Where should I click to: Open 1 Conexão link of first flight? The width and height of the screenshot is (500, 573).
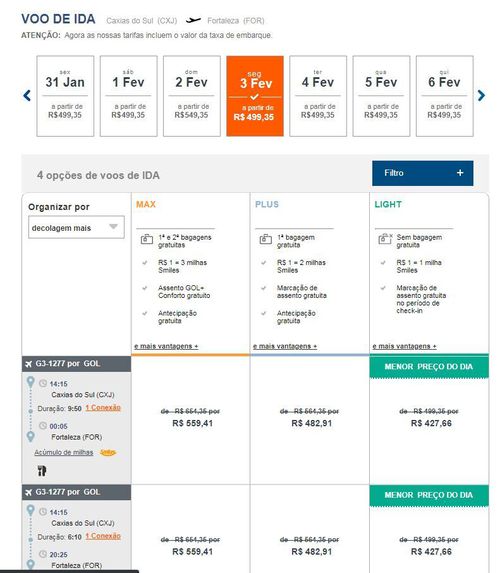(x=103, y=407)
